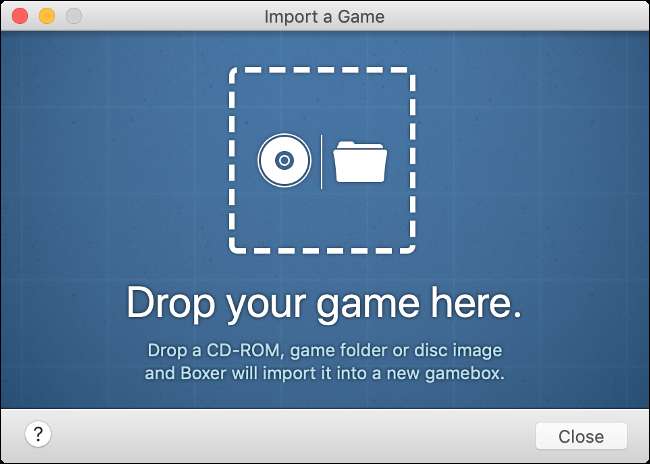Click the words game folder in the description
The width and height of the screenshot is (650, 464).
click(339, 351)
